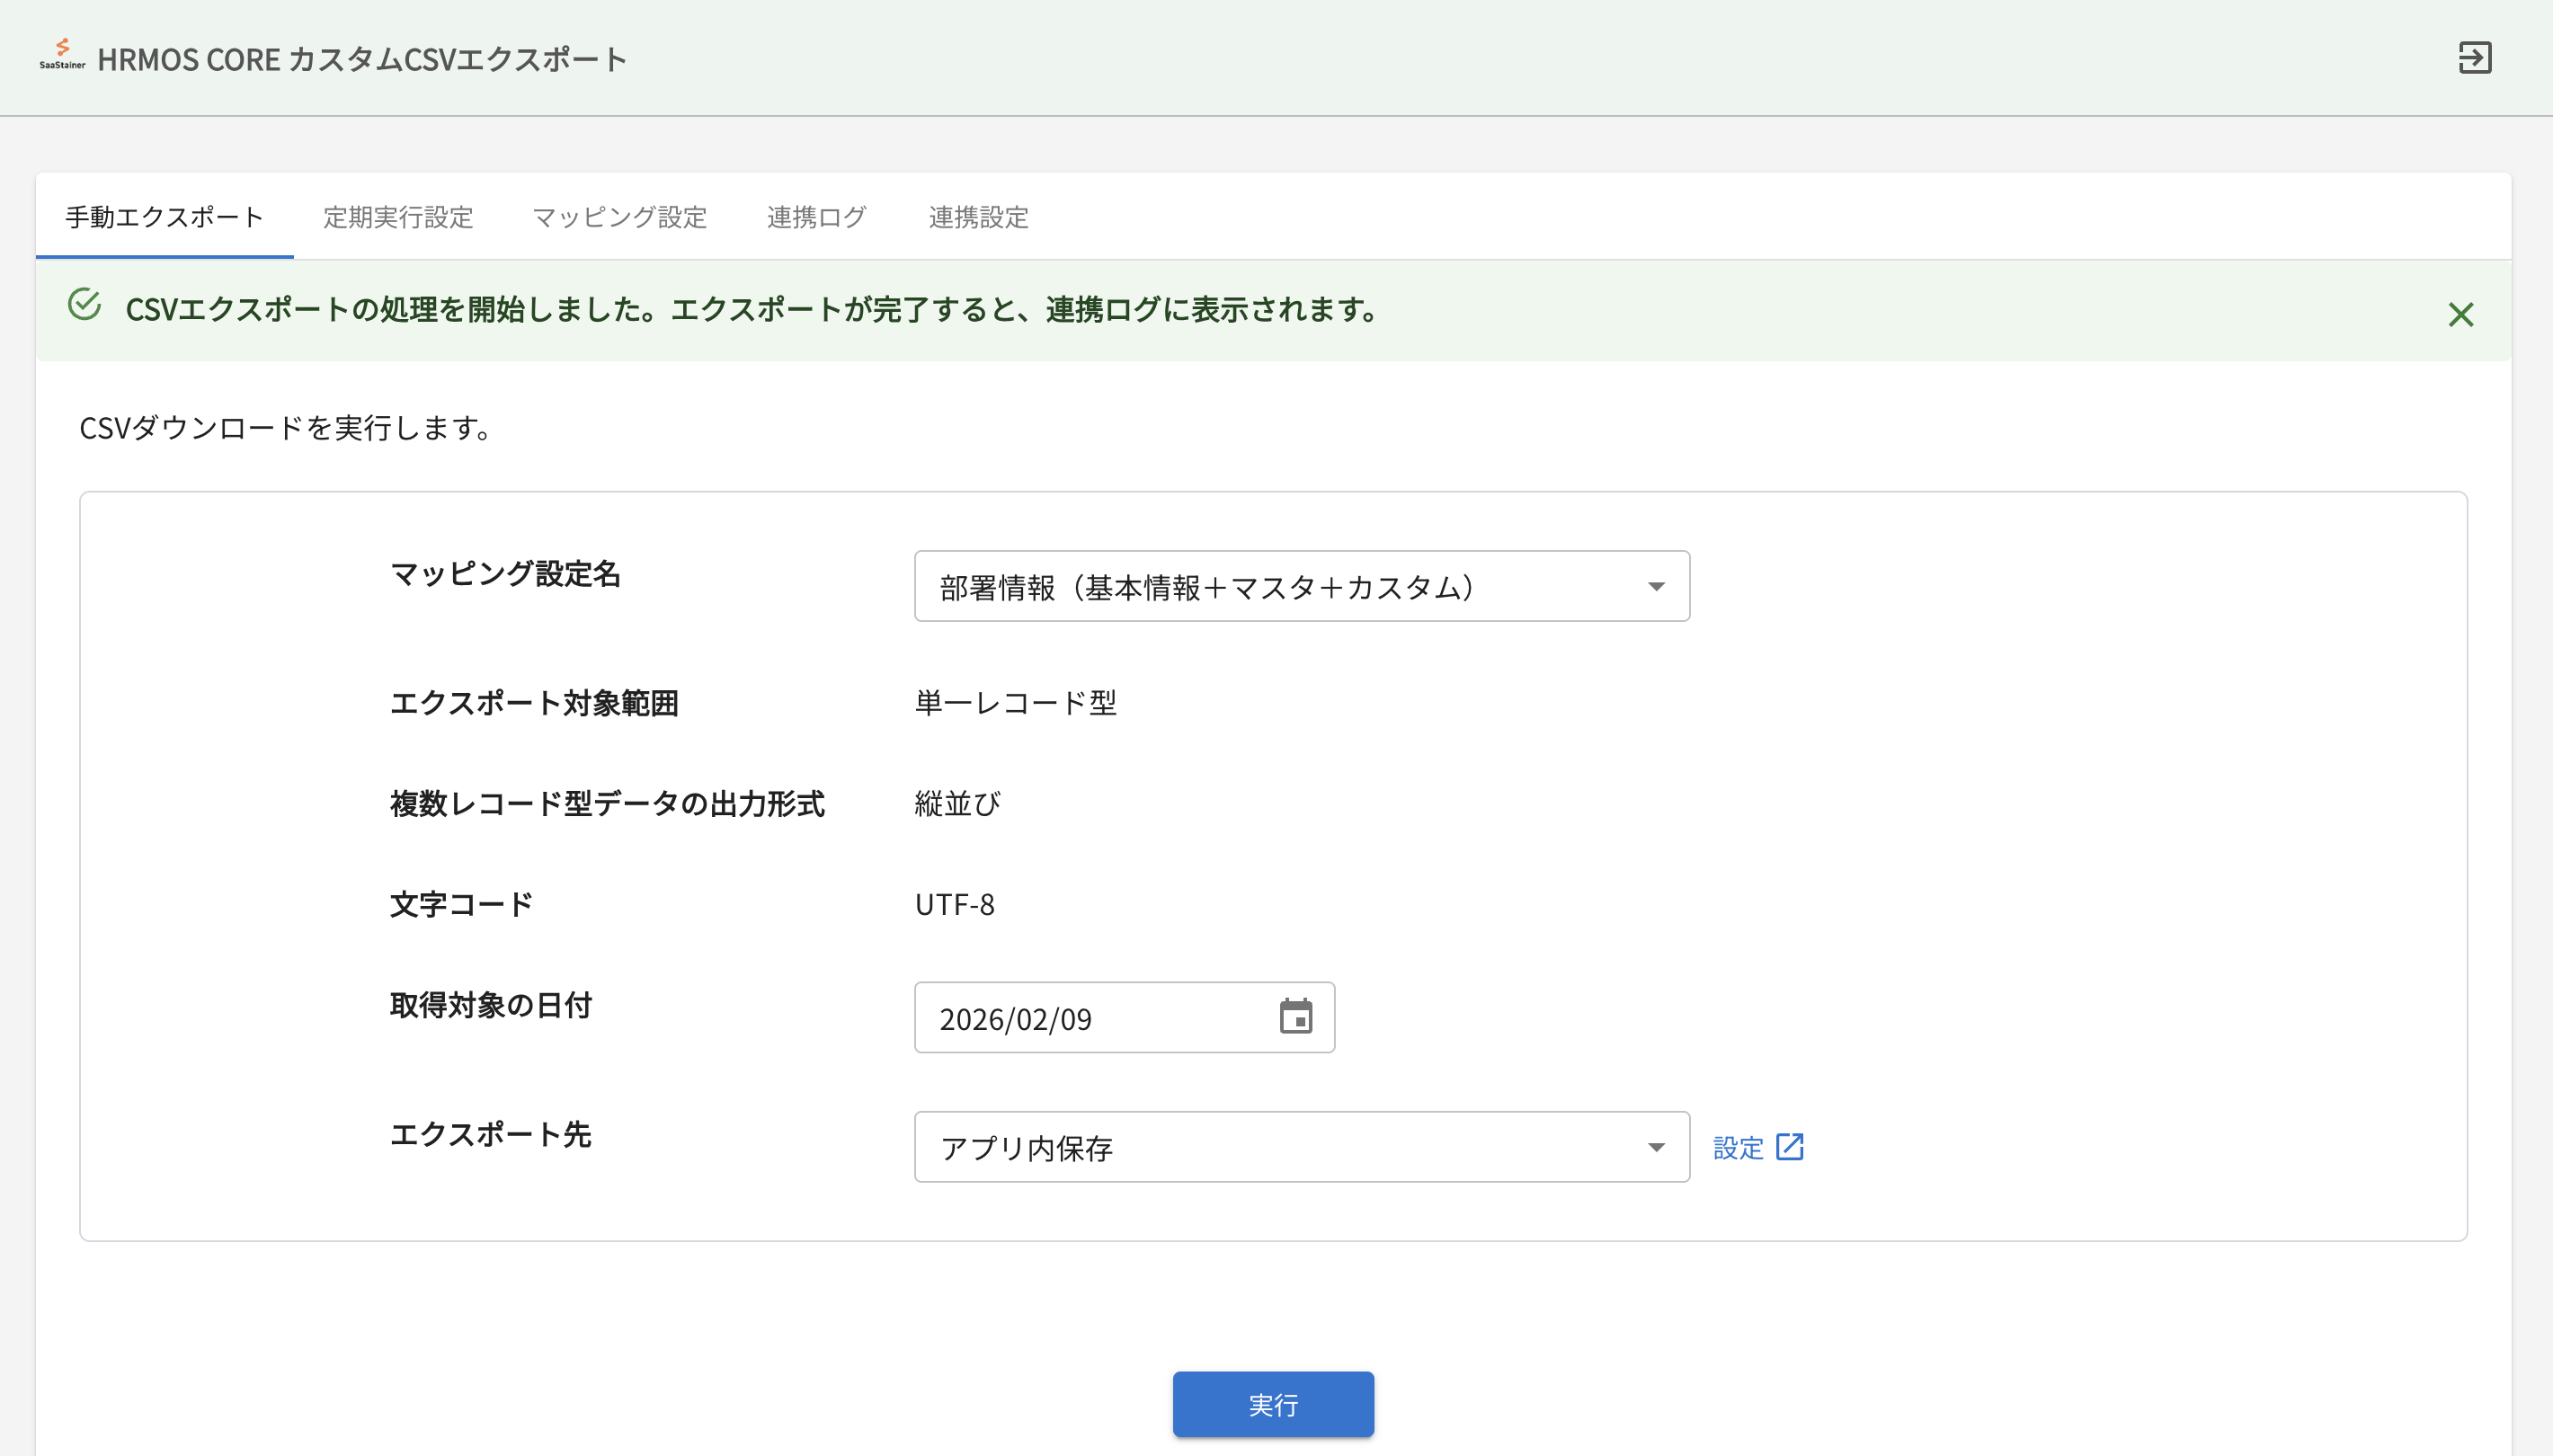Switch to the マッピング設定 tab
2553x1456 pixels.
619,217
